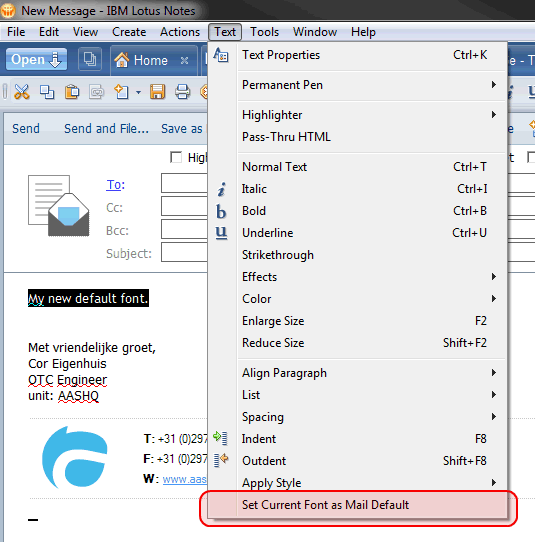Open the View menu
Screen dimensions: 535x542
[x=85, y=32]
